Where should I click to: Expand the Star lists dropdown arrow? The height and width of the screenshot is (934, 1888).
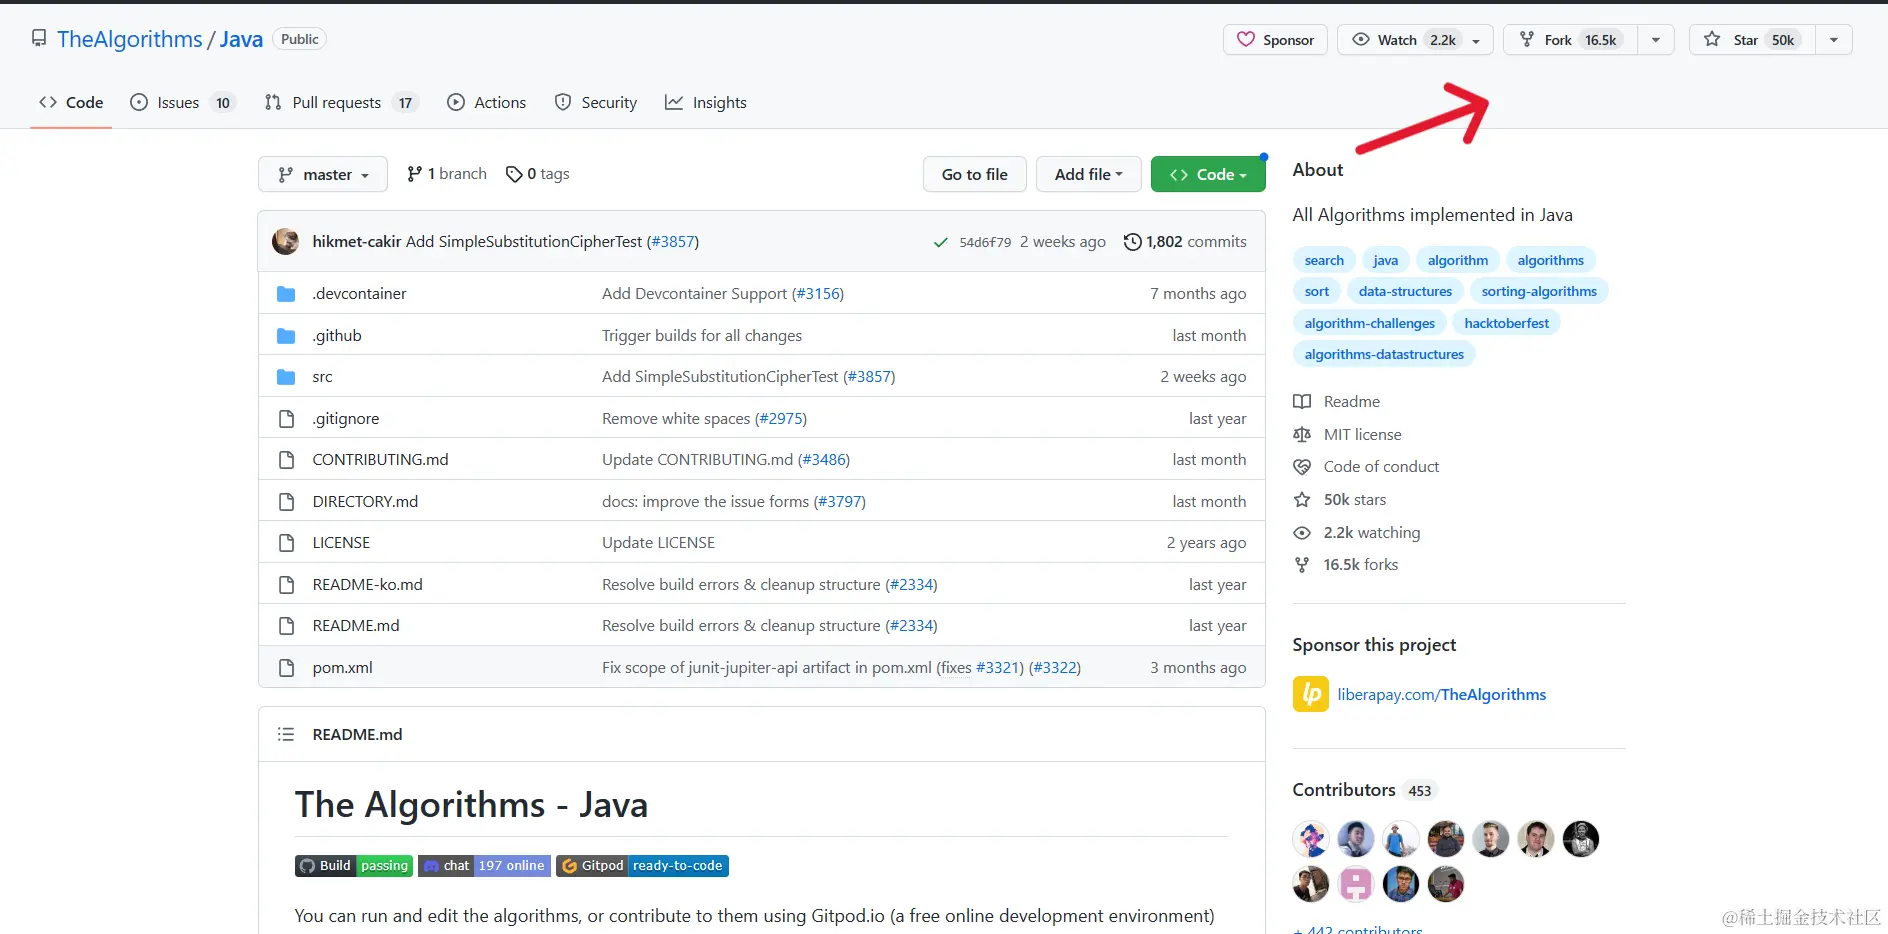point(1834,40)
